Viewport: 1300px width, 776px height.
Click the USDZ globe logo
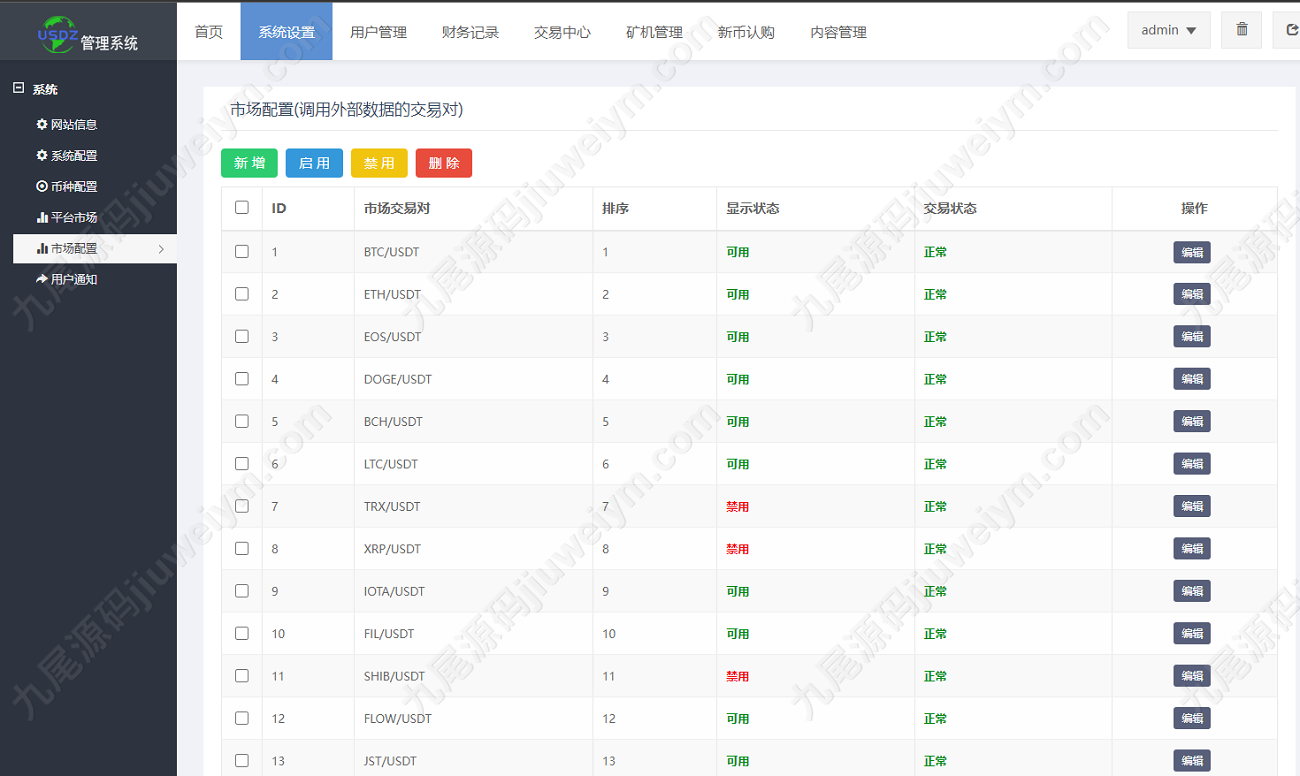56,34
